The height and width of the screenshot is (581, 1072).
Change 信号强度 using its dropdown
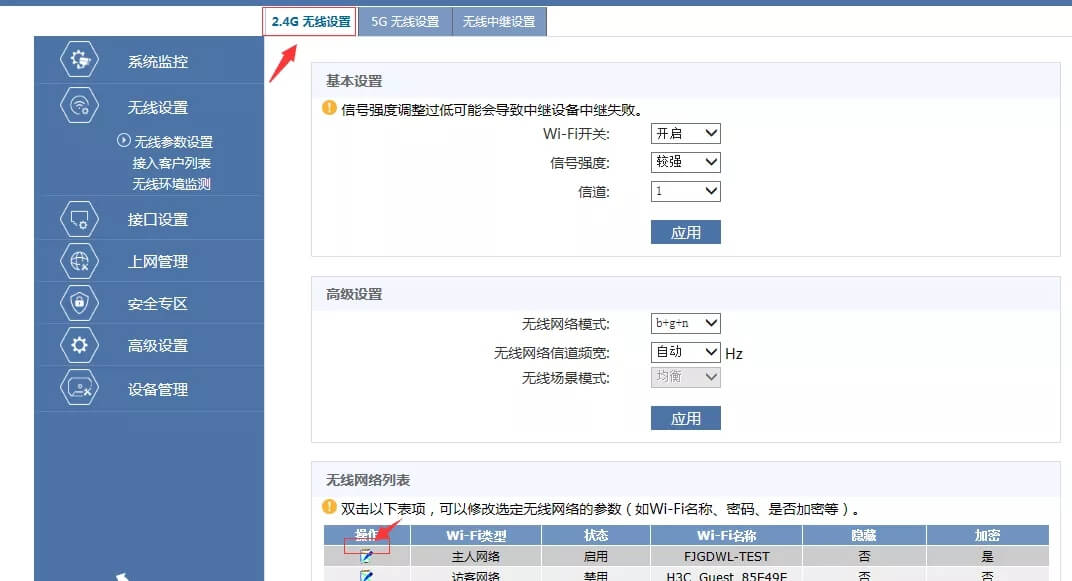click(x=685, y=161)
